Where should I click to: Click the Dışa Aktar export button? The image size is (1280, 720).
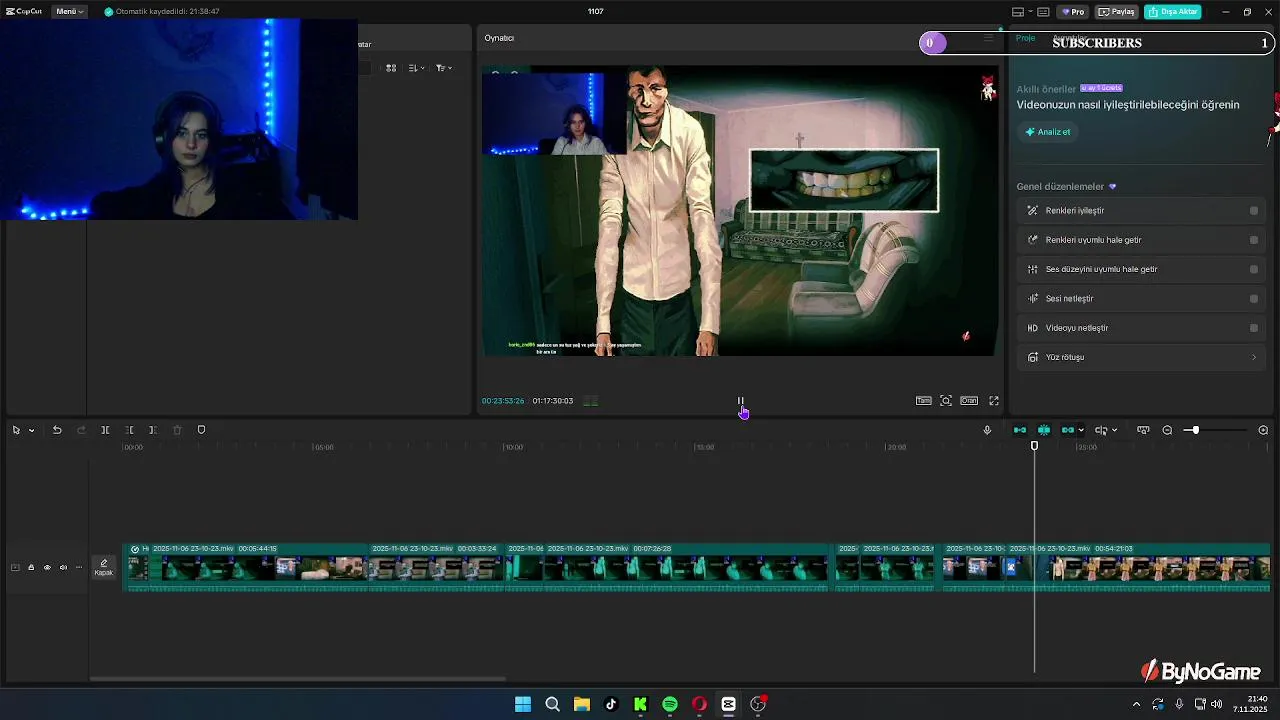(1173, 12)
